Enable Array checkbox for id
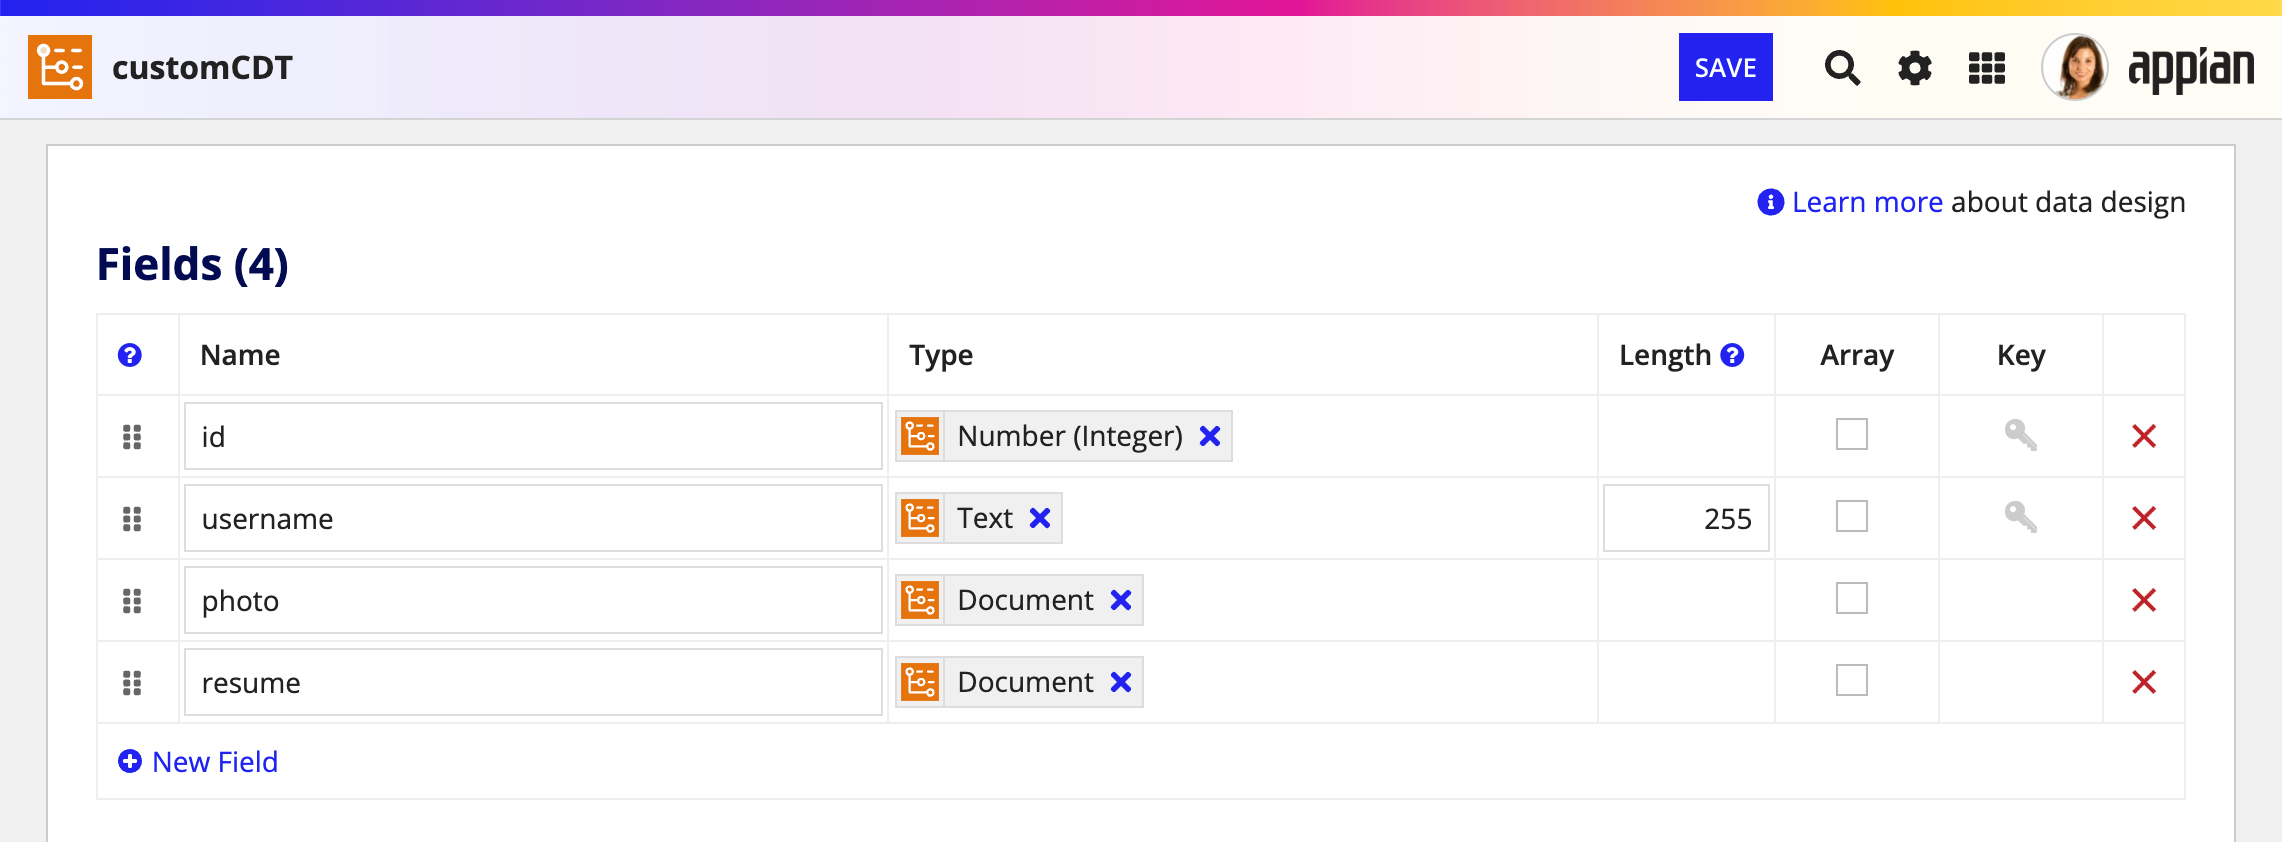This screenshot has width=2282, height=842. pyautogui.click(x=1852, y=434)
